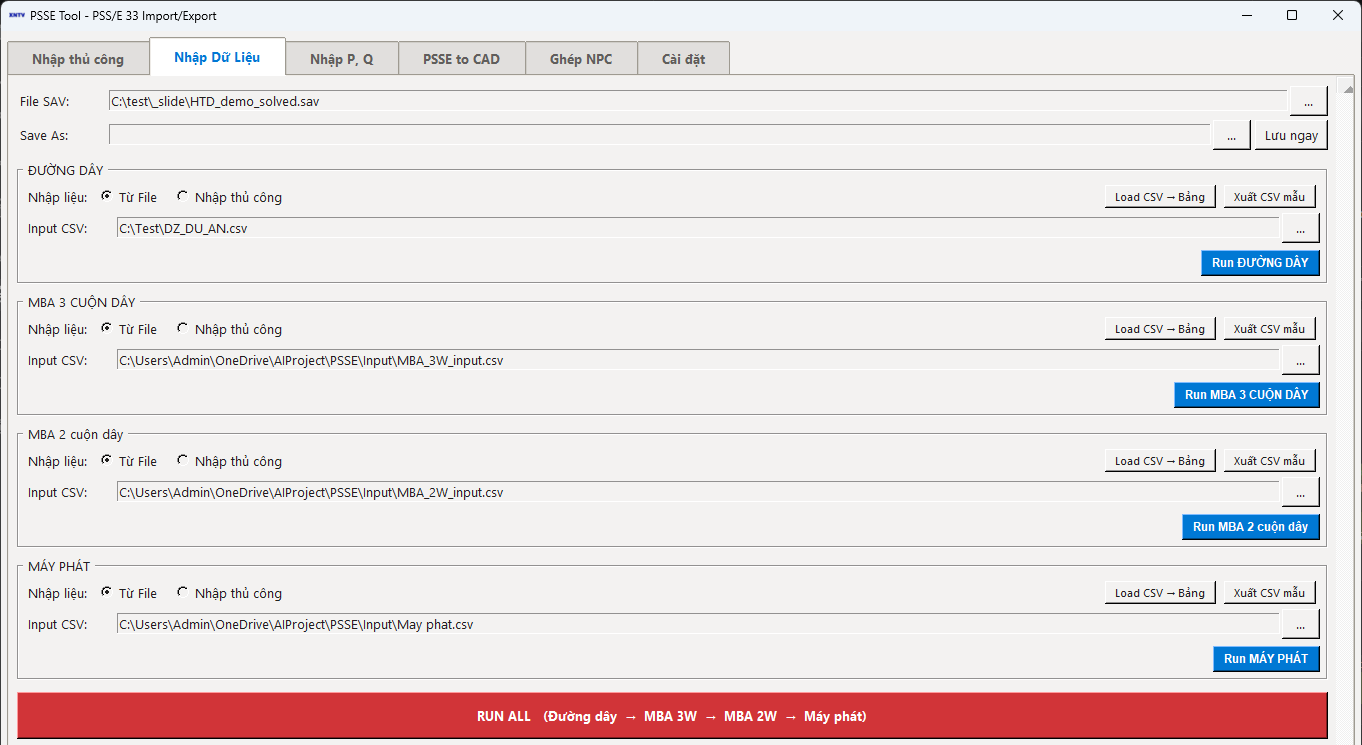
Task: Click Run MBA 2 cuộn dây
Action: point(1251,527)
